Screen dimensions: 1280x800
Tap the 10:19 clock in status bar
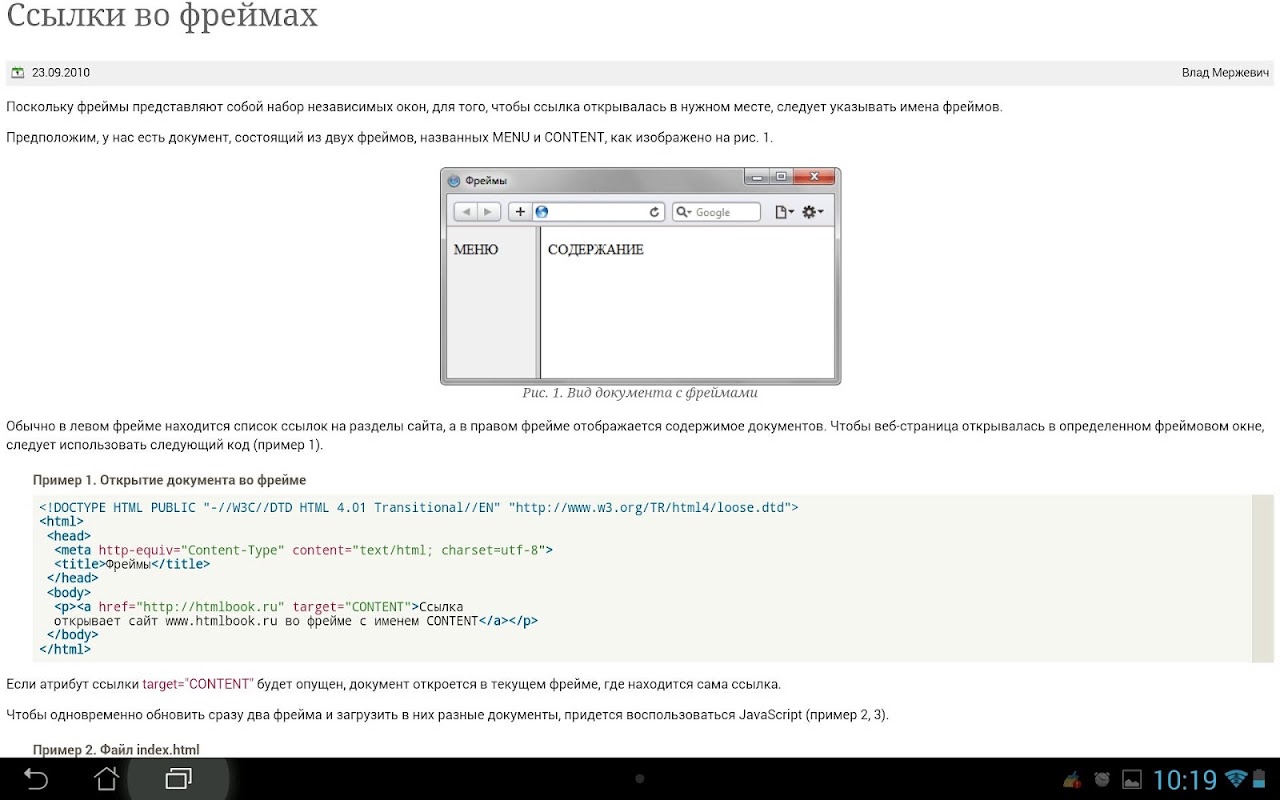coord(1185,779)
